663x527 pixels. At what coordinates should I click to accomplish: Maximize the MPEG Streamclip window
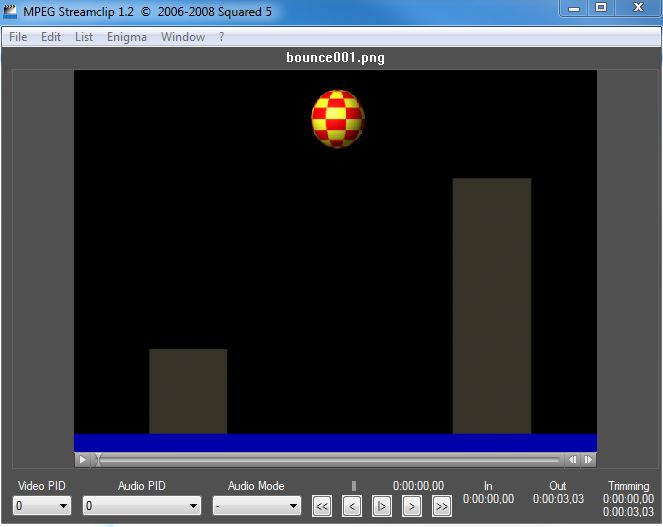click(x=601, y=8)
